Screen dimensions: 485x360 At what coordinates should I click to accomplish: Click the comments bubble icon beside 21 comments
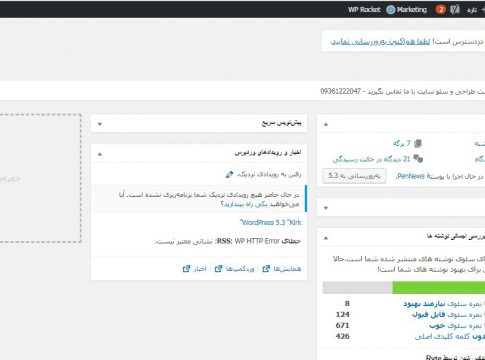tap(418, 159)
